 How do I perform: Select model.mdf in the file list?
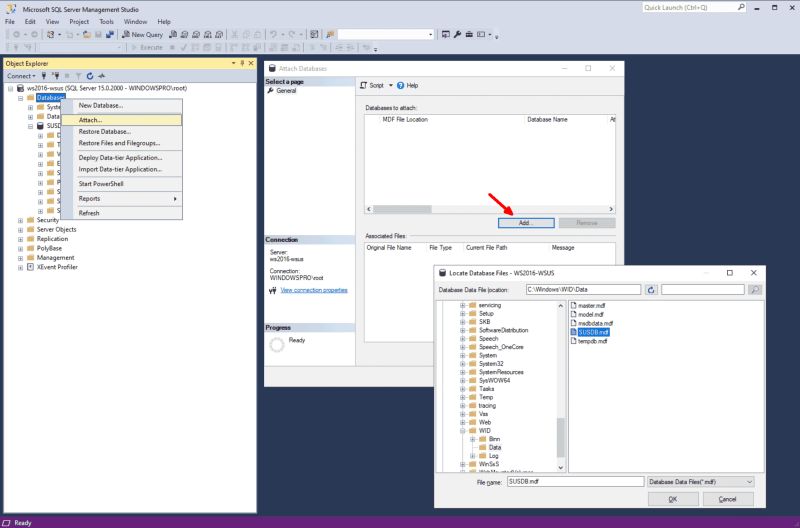(x=587, y=314)
